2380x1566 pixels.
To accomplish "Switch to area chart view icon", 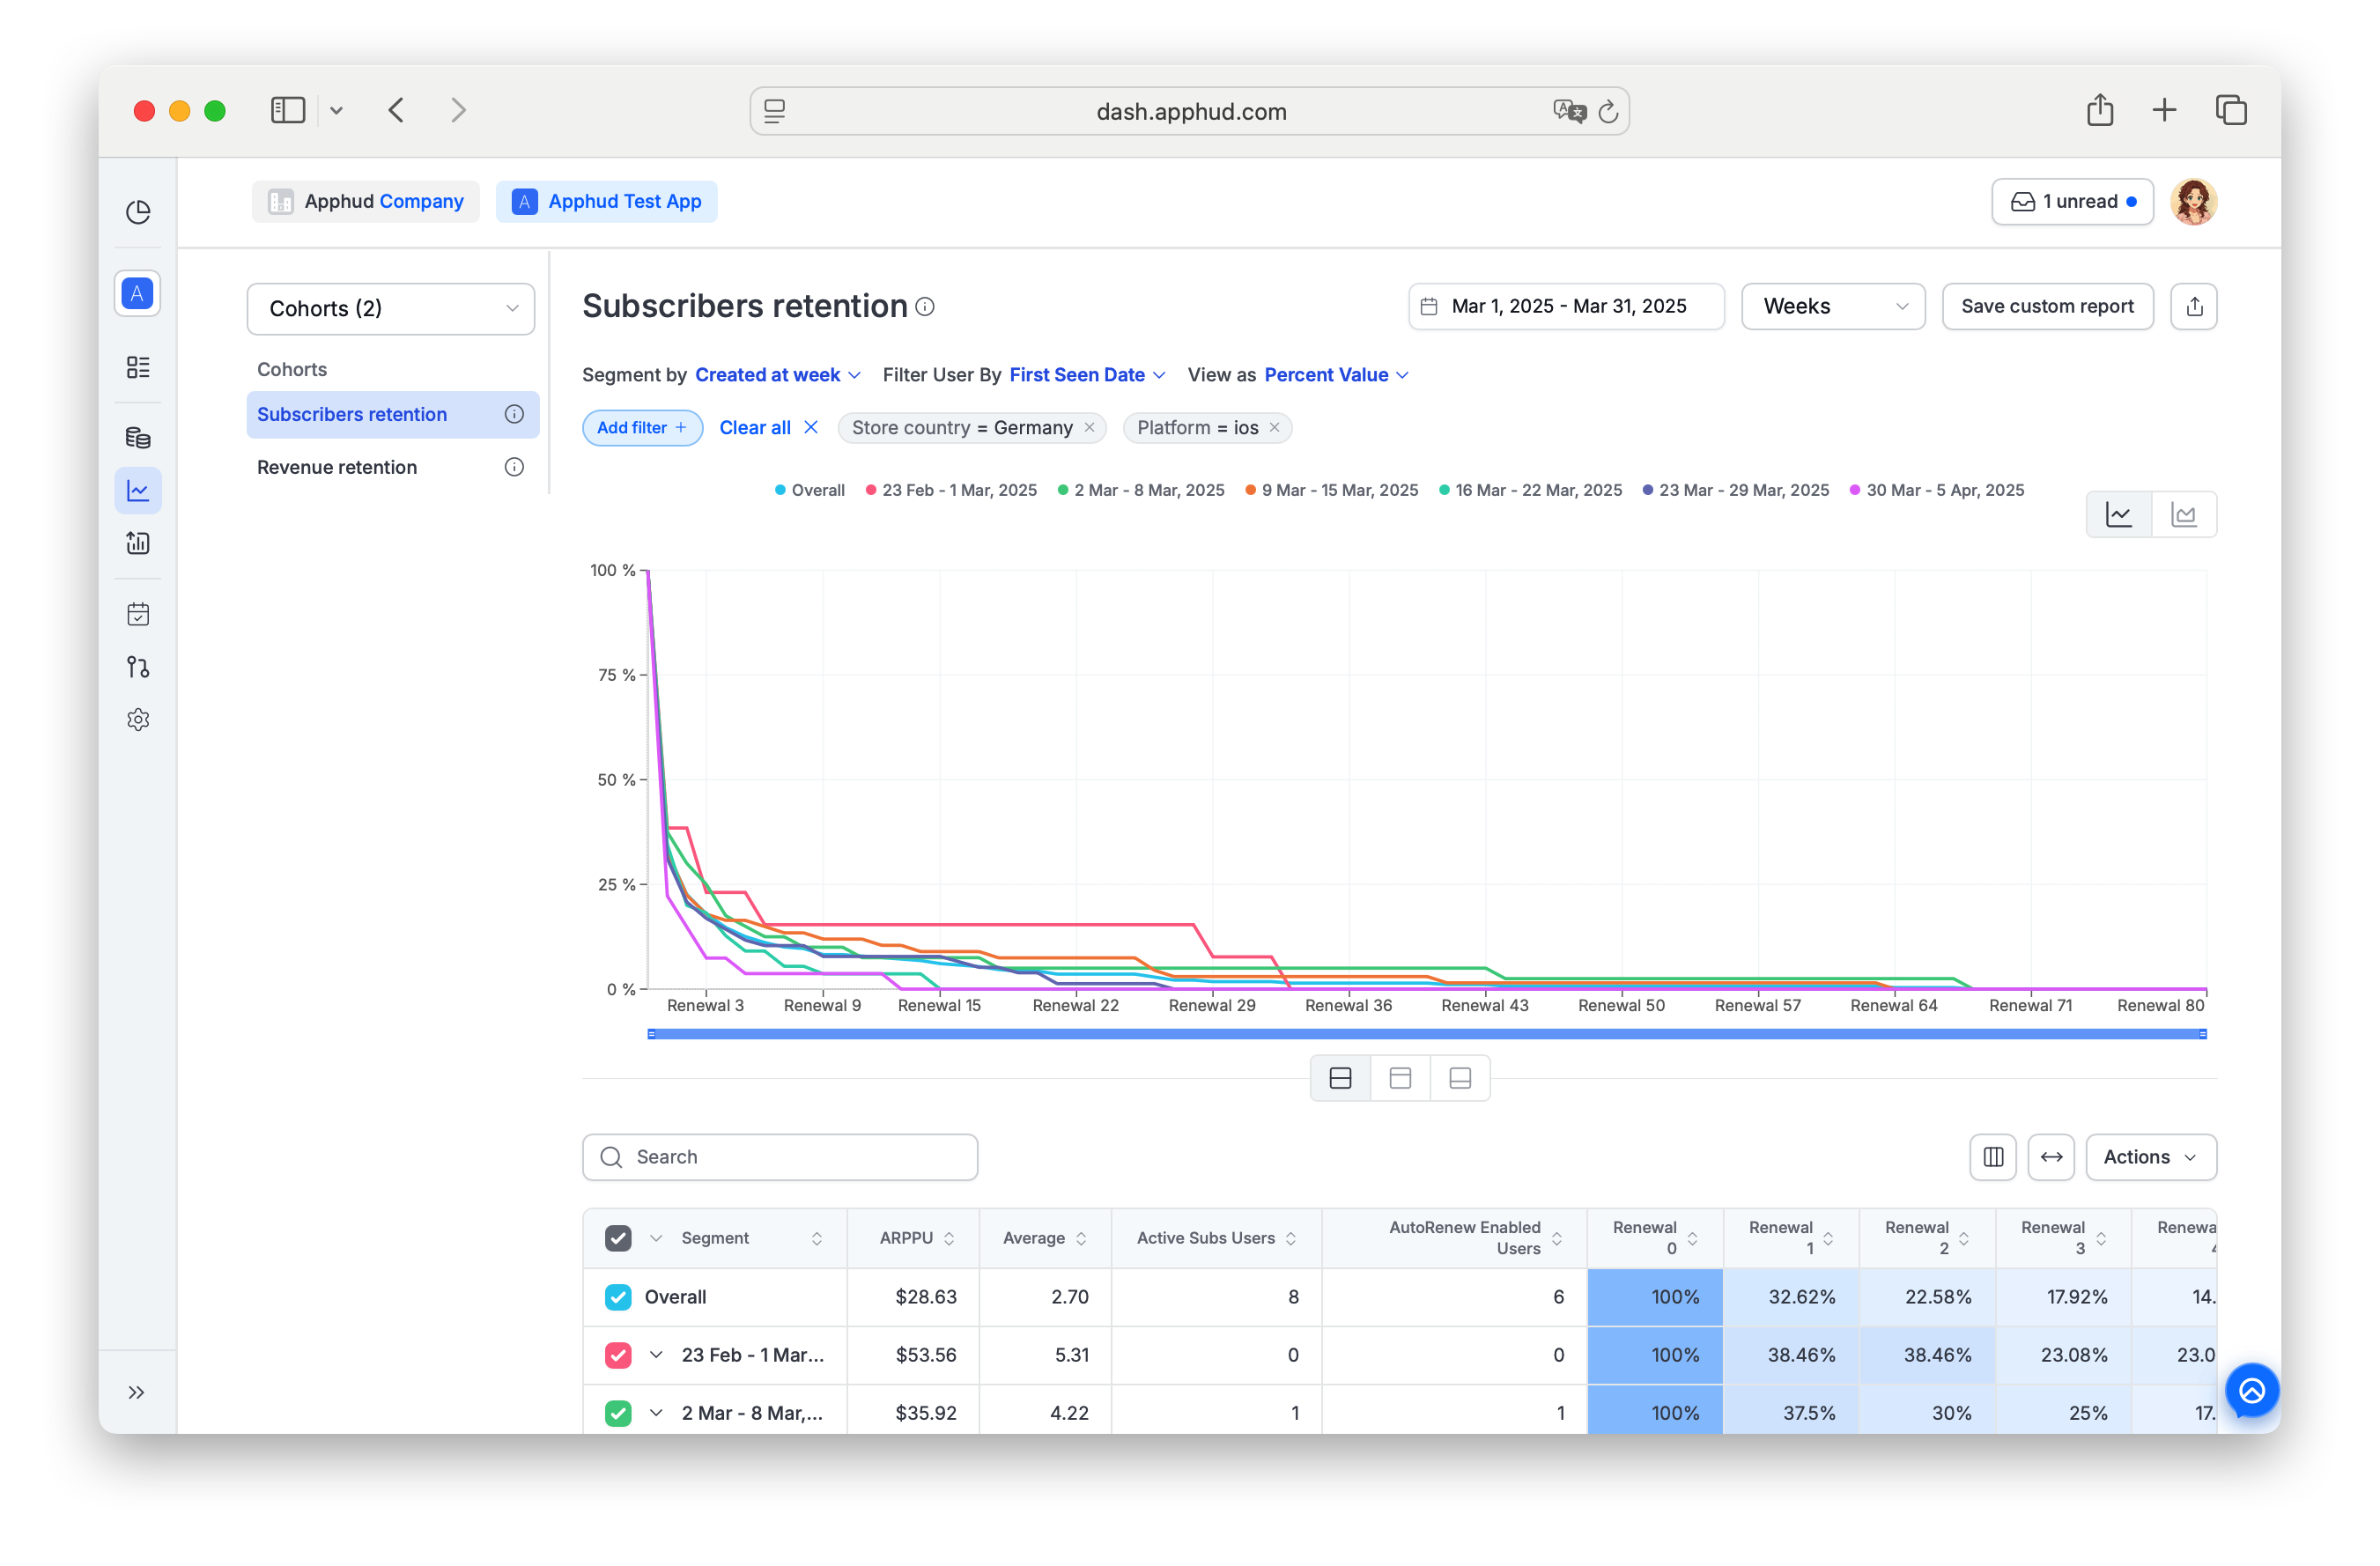I will tap(2184, 515).
